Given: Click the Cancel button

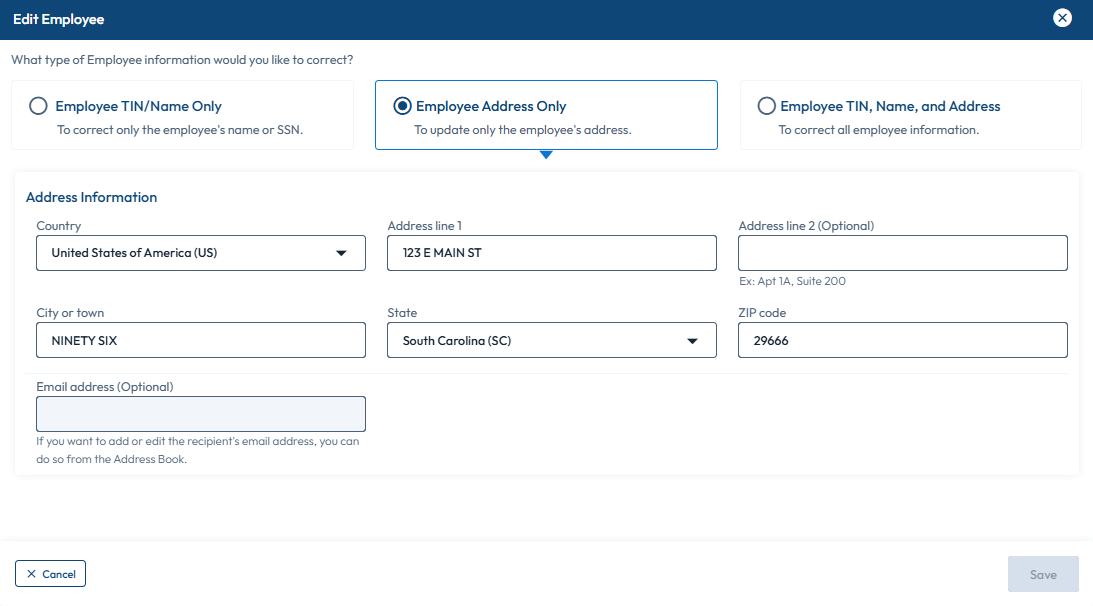Looking at the screenshot, I should [x=50, y=573].
